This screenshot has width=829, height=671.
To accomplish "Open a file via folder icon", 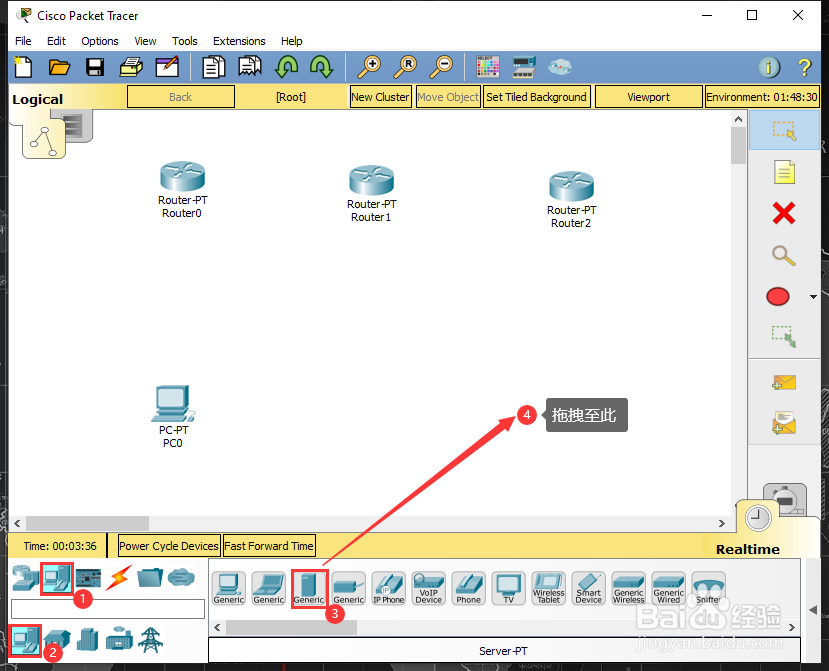I will pos(59,67).
